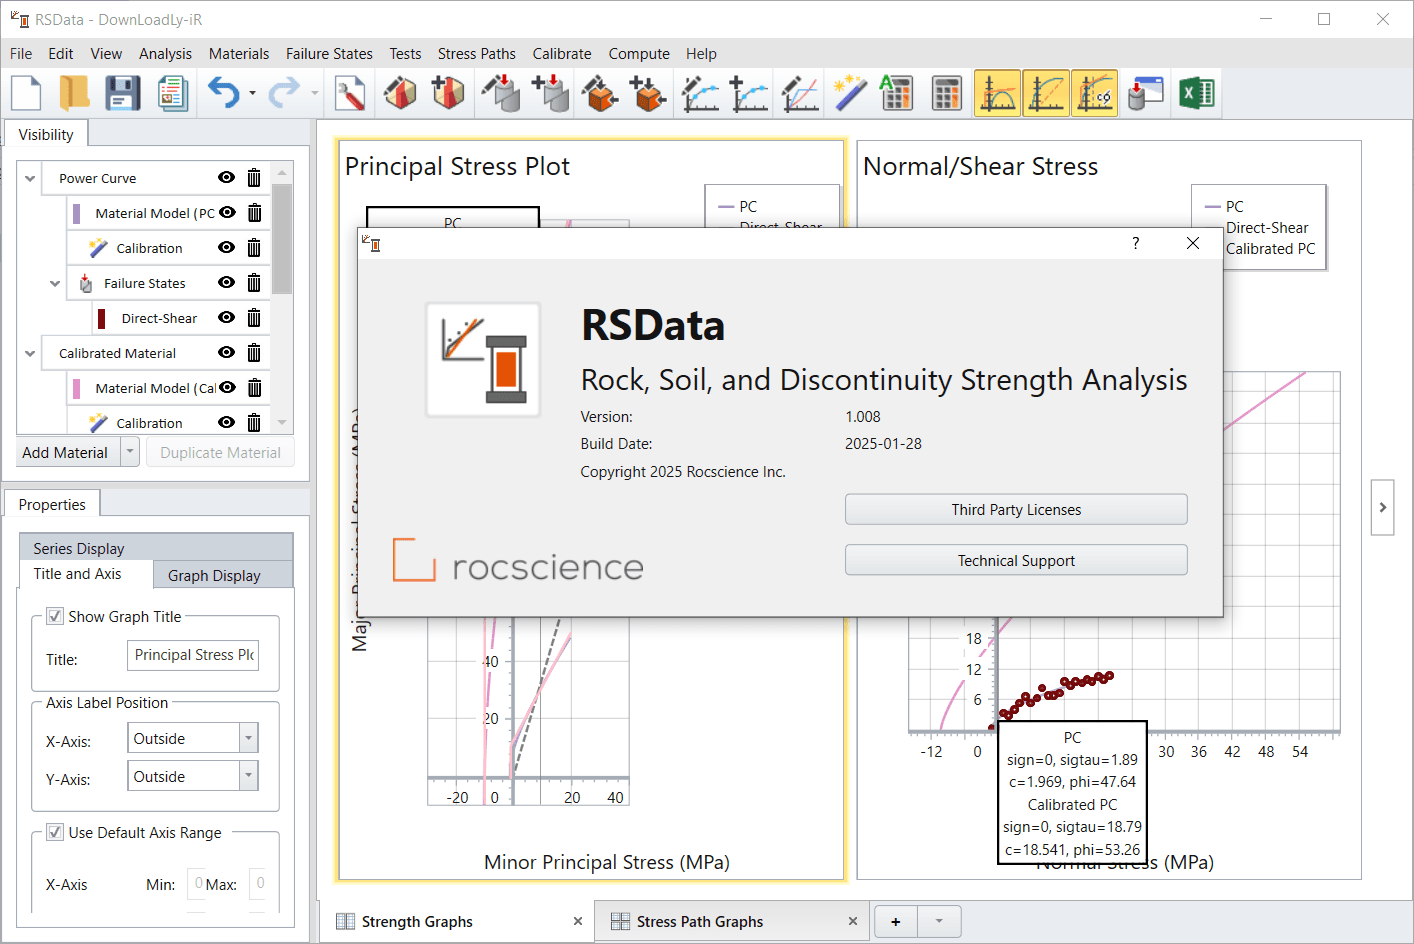Open a file using the folder icon

pyautogui.click(x=73, y=92)
